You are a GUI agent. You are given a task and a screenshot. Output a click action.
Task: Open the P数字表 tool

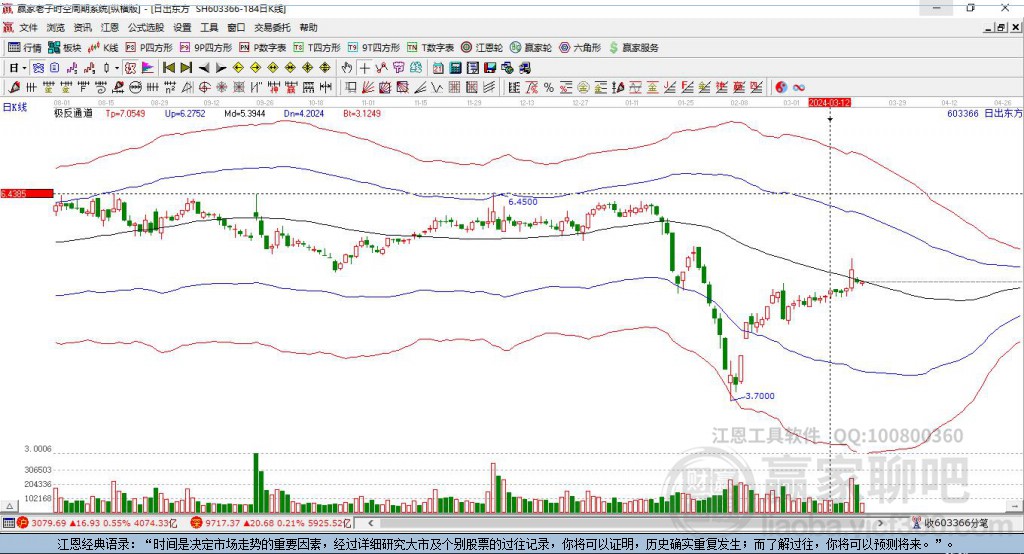coord(263,48)
